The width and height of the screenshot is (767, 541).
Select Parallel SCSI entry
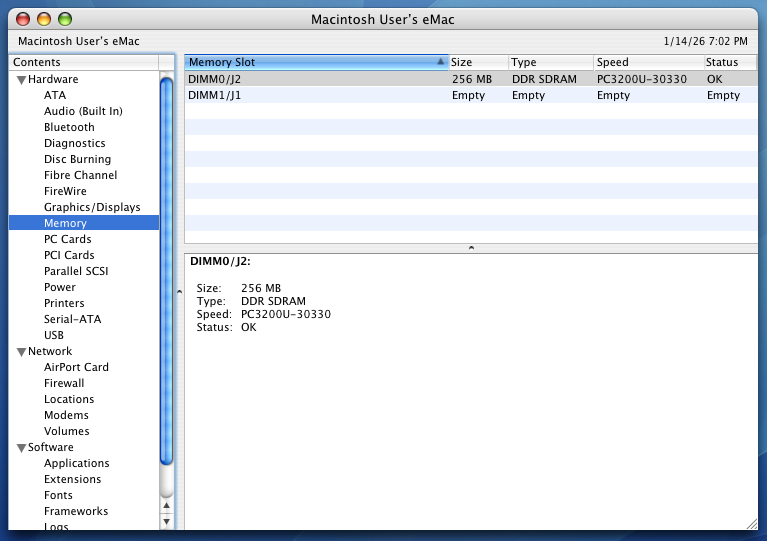(x=76, y=271)
